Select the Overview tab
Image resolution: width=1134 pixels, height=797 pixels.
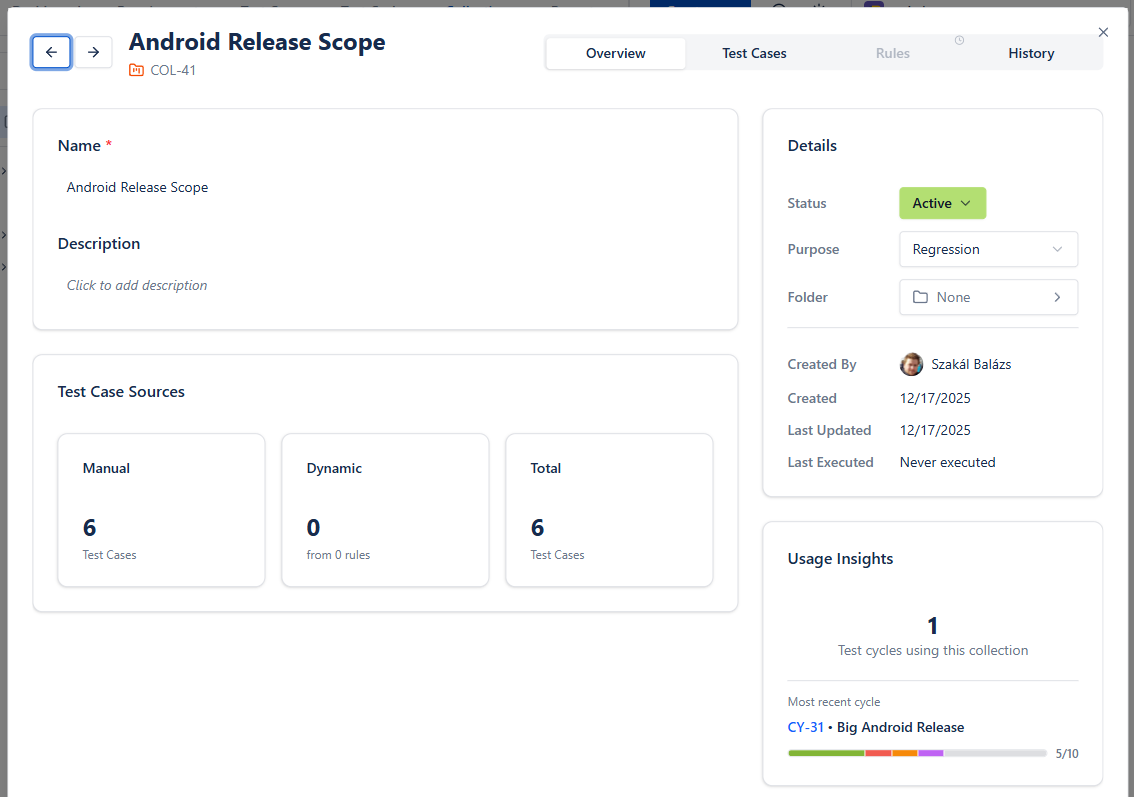pos(615,53)
